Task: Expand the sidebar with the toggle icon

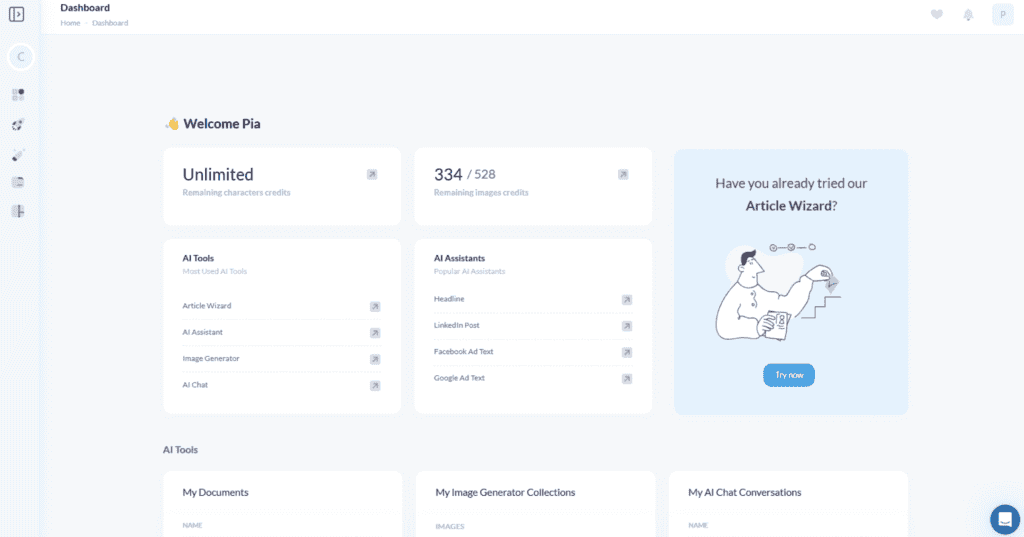Action: (x=16, y=14)
